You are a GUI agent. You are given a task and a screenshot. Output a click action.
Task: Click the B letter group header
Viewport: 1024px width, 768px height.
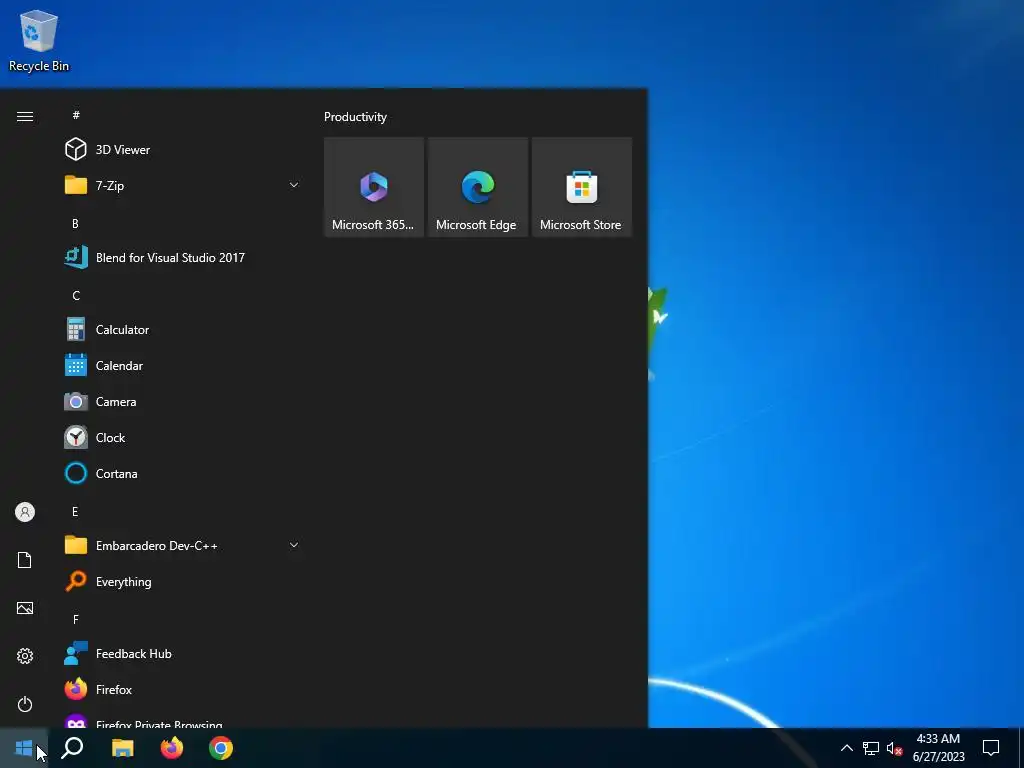click(75, 223)
